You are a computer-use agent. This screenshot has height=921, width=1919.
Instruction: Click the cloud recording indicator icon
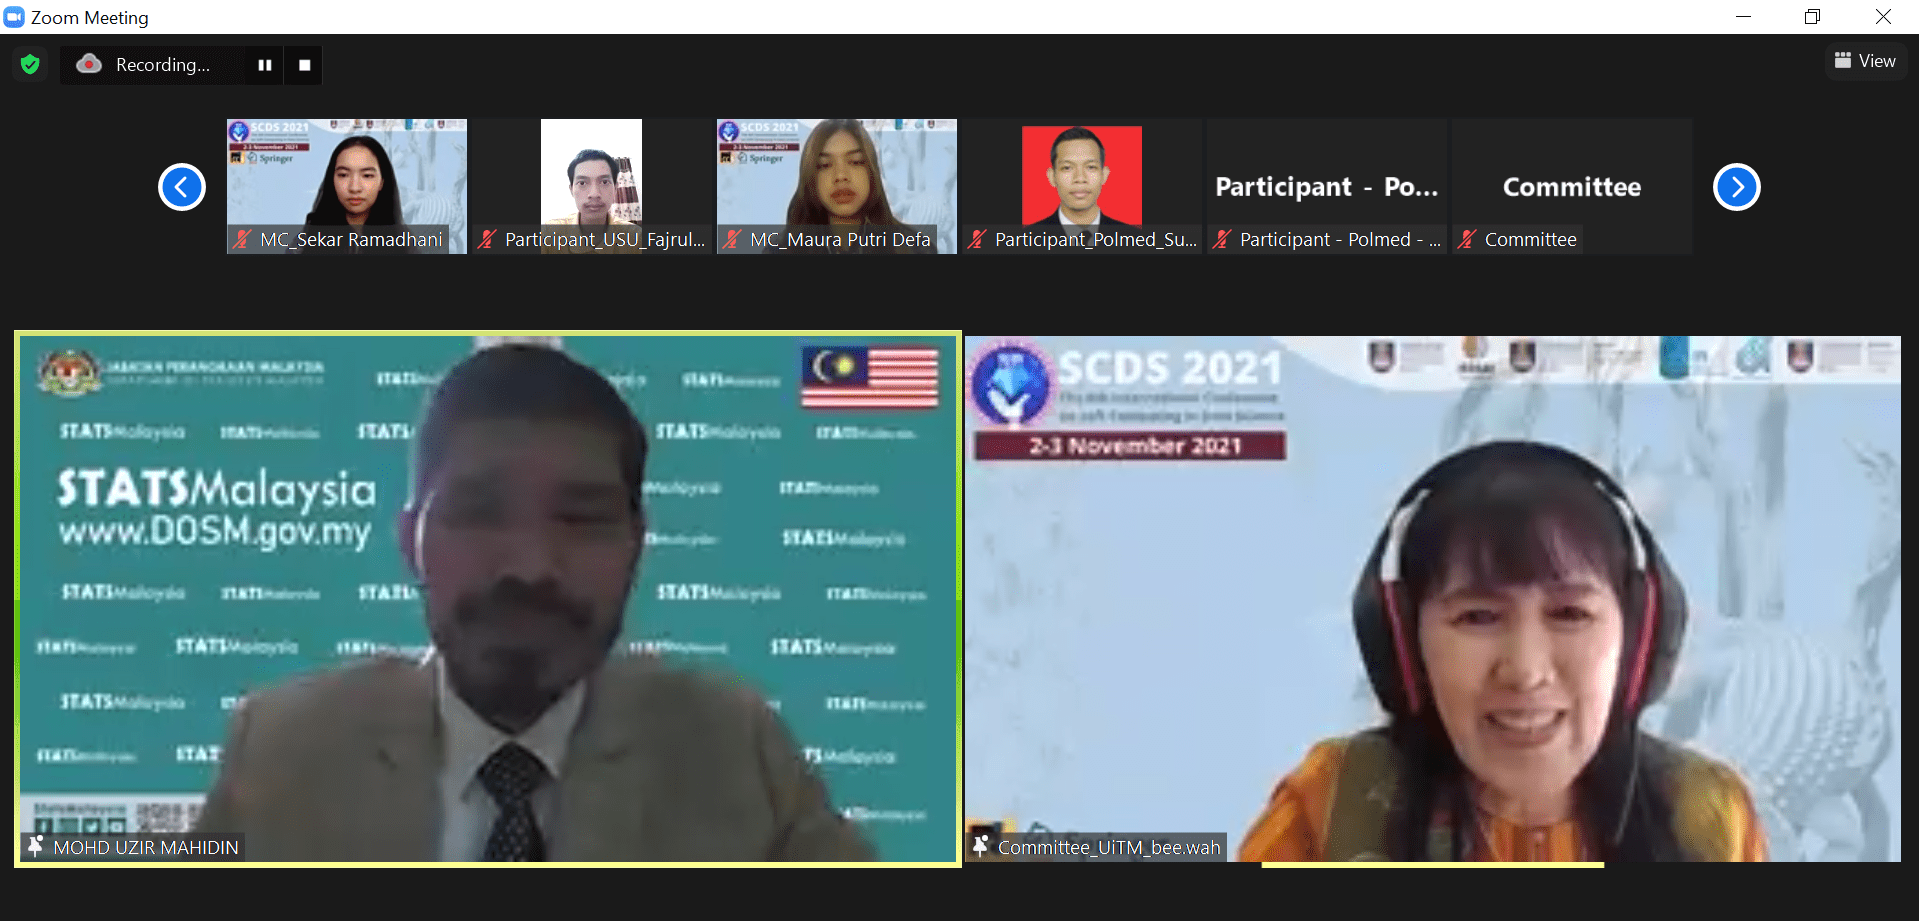[89, 64]
